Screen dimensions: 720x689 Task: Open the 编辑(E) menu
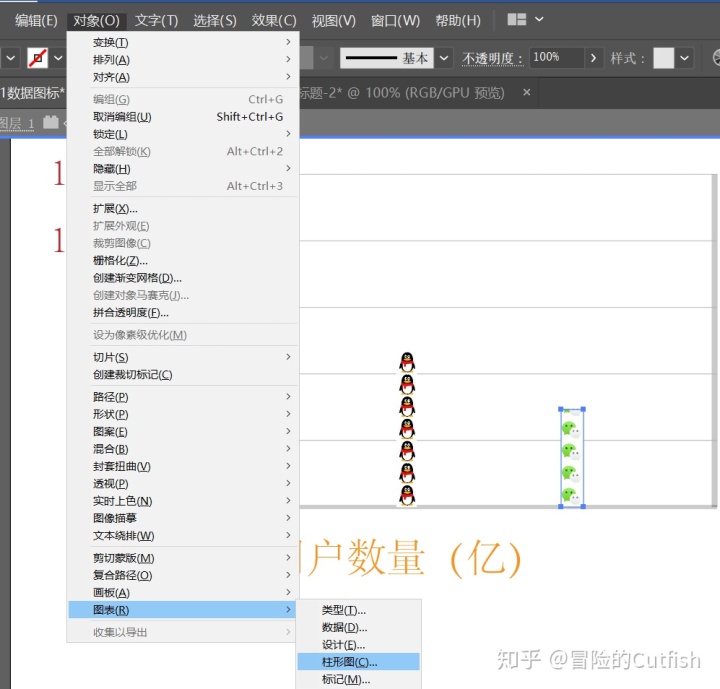coord(36,20)
